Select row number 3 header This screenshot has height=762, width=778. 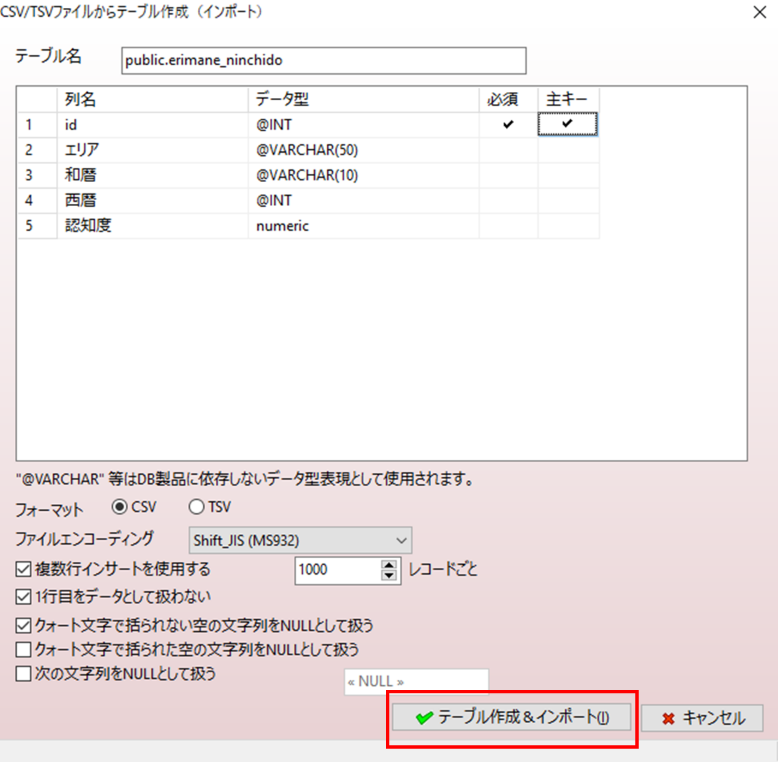click(37, 175)
